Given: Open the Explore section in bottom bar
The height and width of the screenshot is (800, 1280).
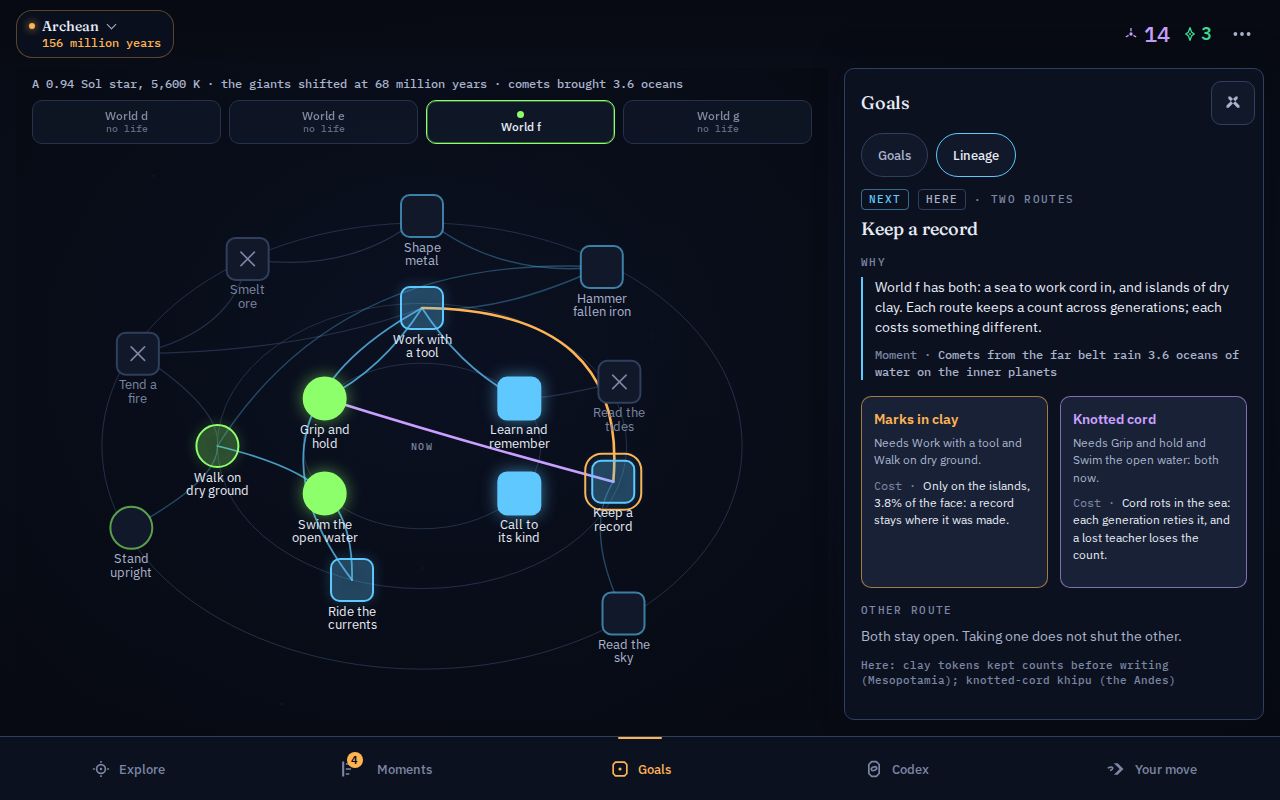Looking at the screenshot, I should (x=128, y=769).
